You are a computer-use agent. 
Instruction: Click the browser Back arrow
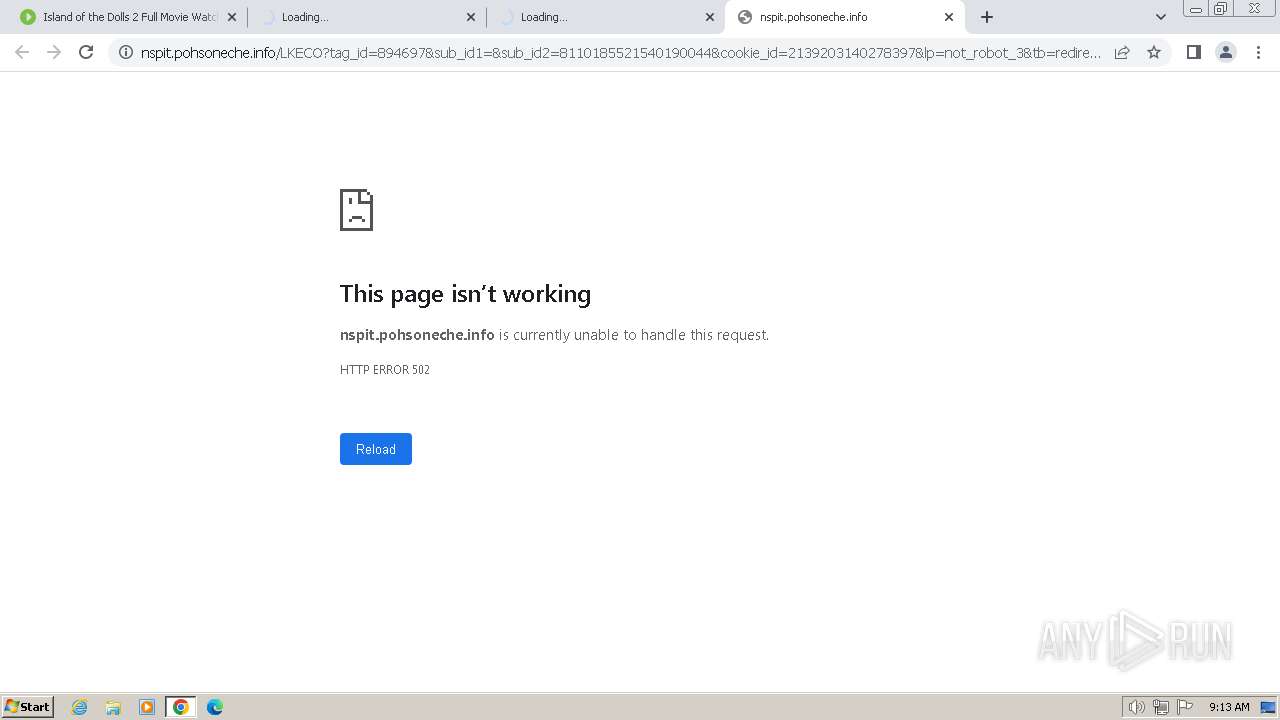pos(22,52)
